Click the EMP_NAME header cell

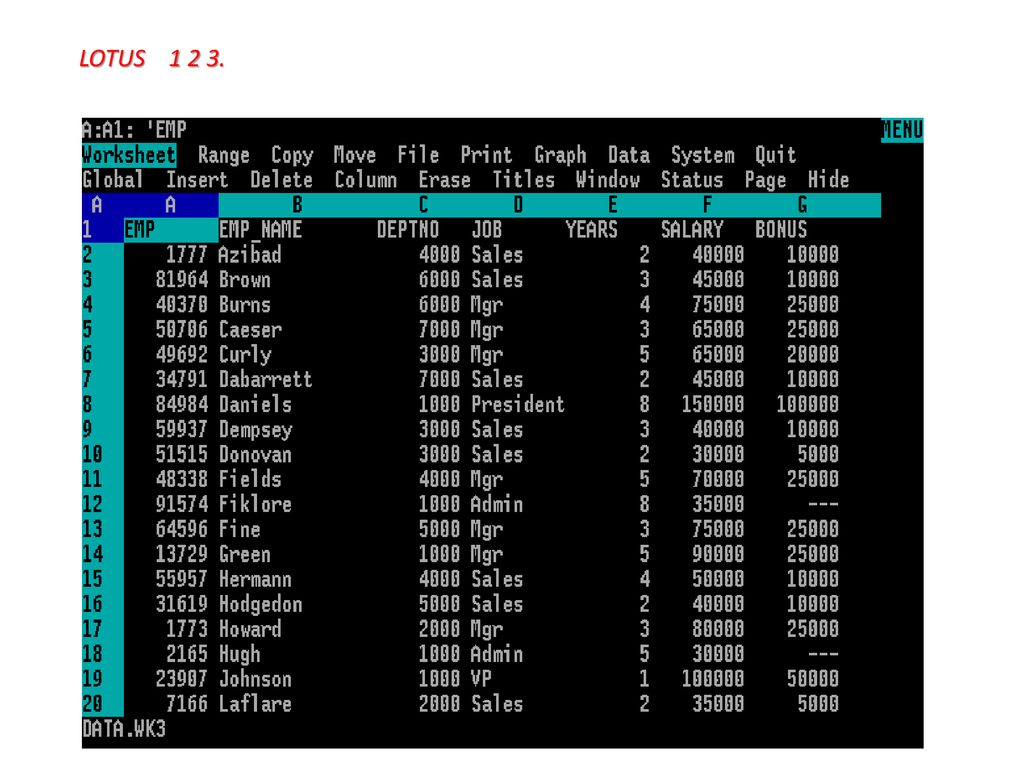click(260, 230)
